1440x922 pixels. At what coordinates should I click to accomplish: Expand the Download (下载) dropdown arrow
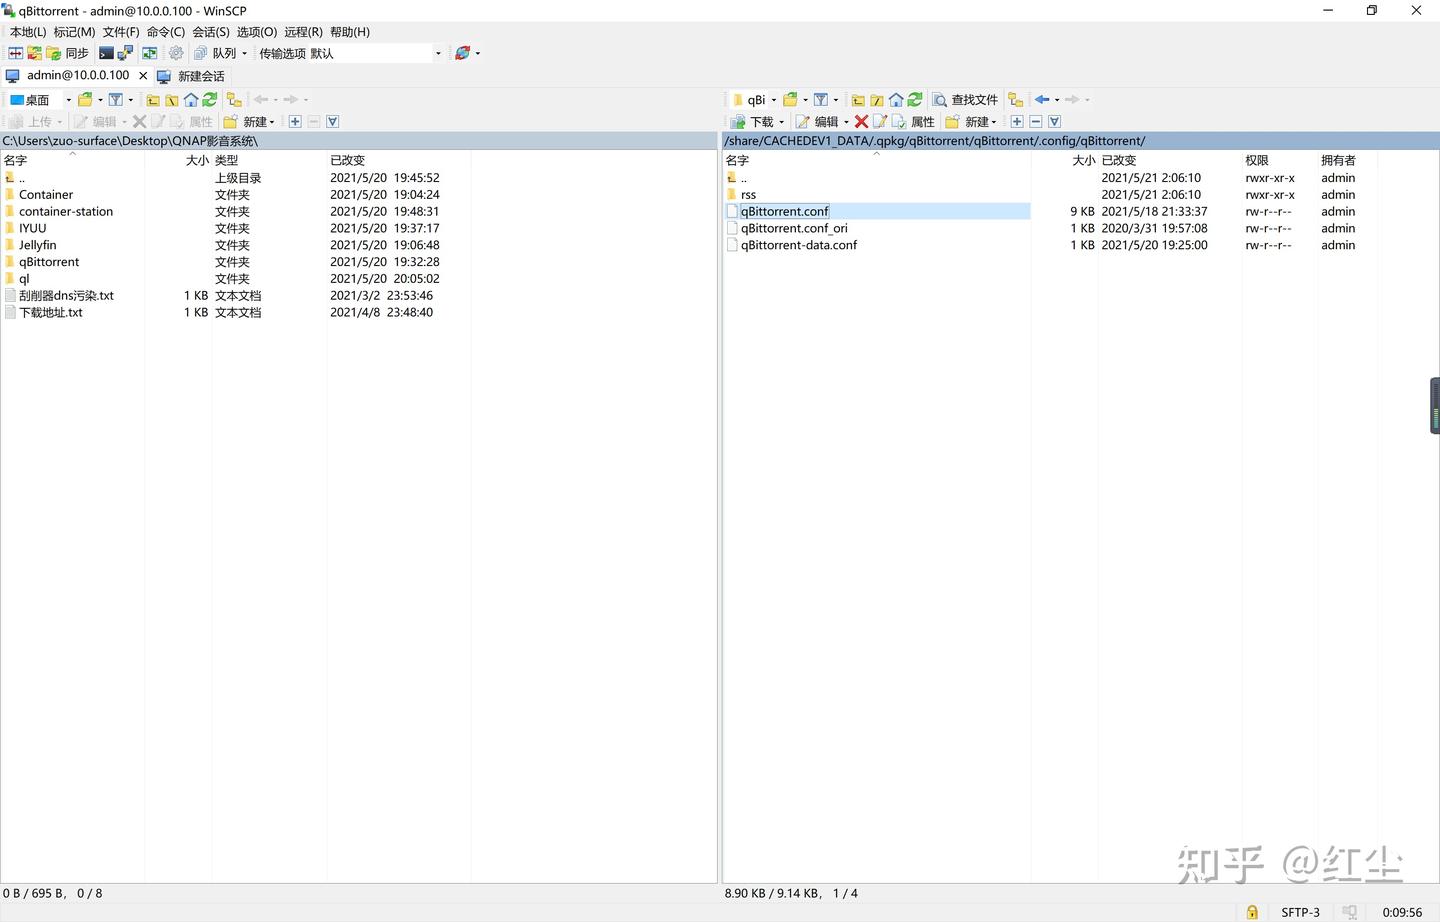click(x=781, y=122)
